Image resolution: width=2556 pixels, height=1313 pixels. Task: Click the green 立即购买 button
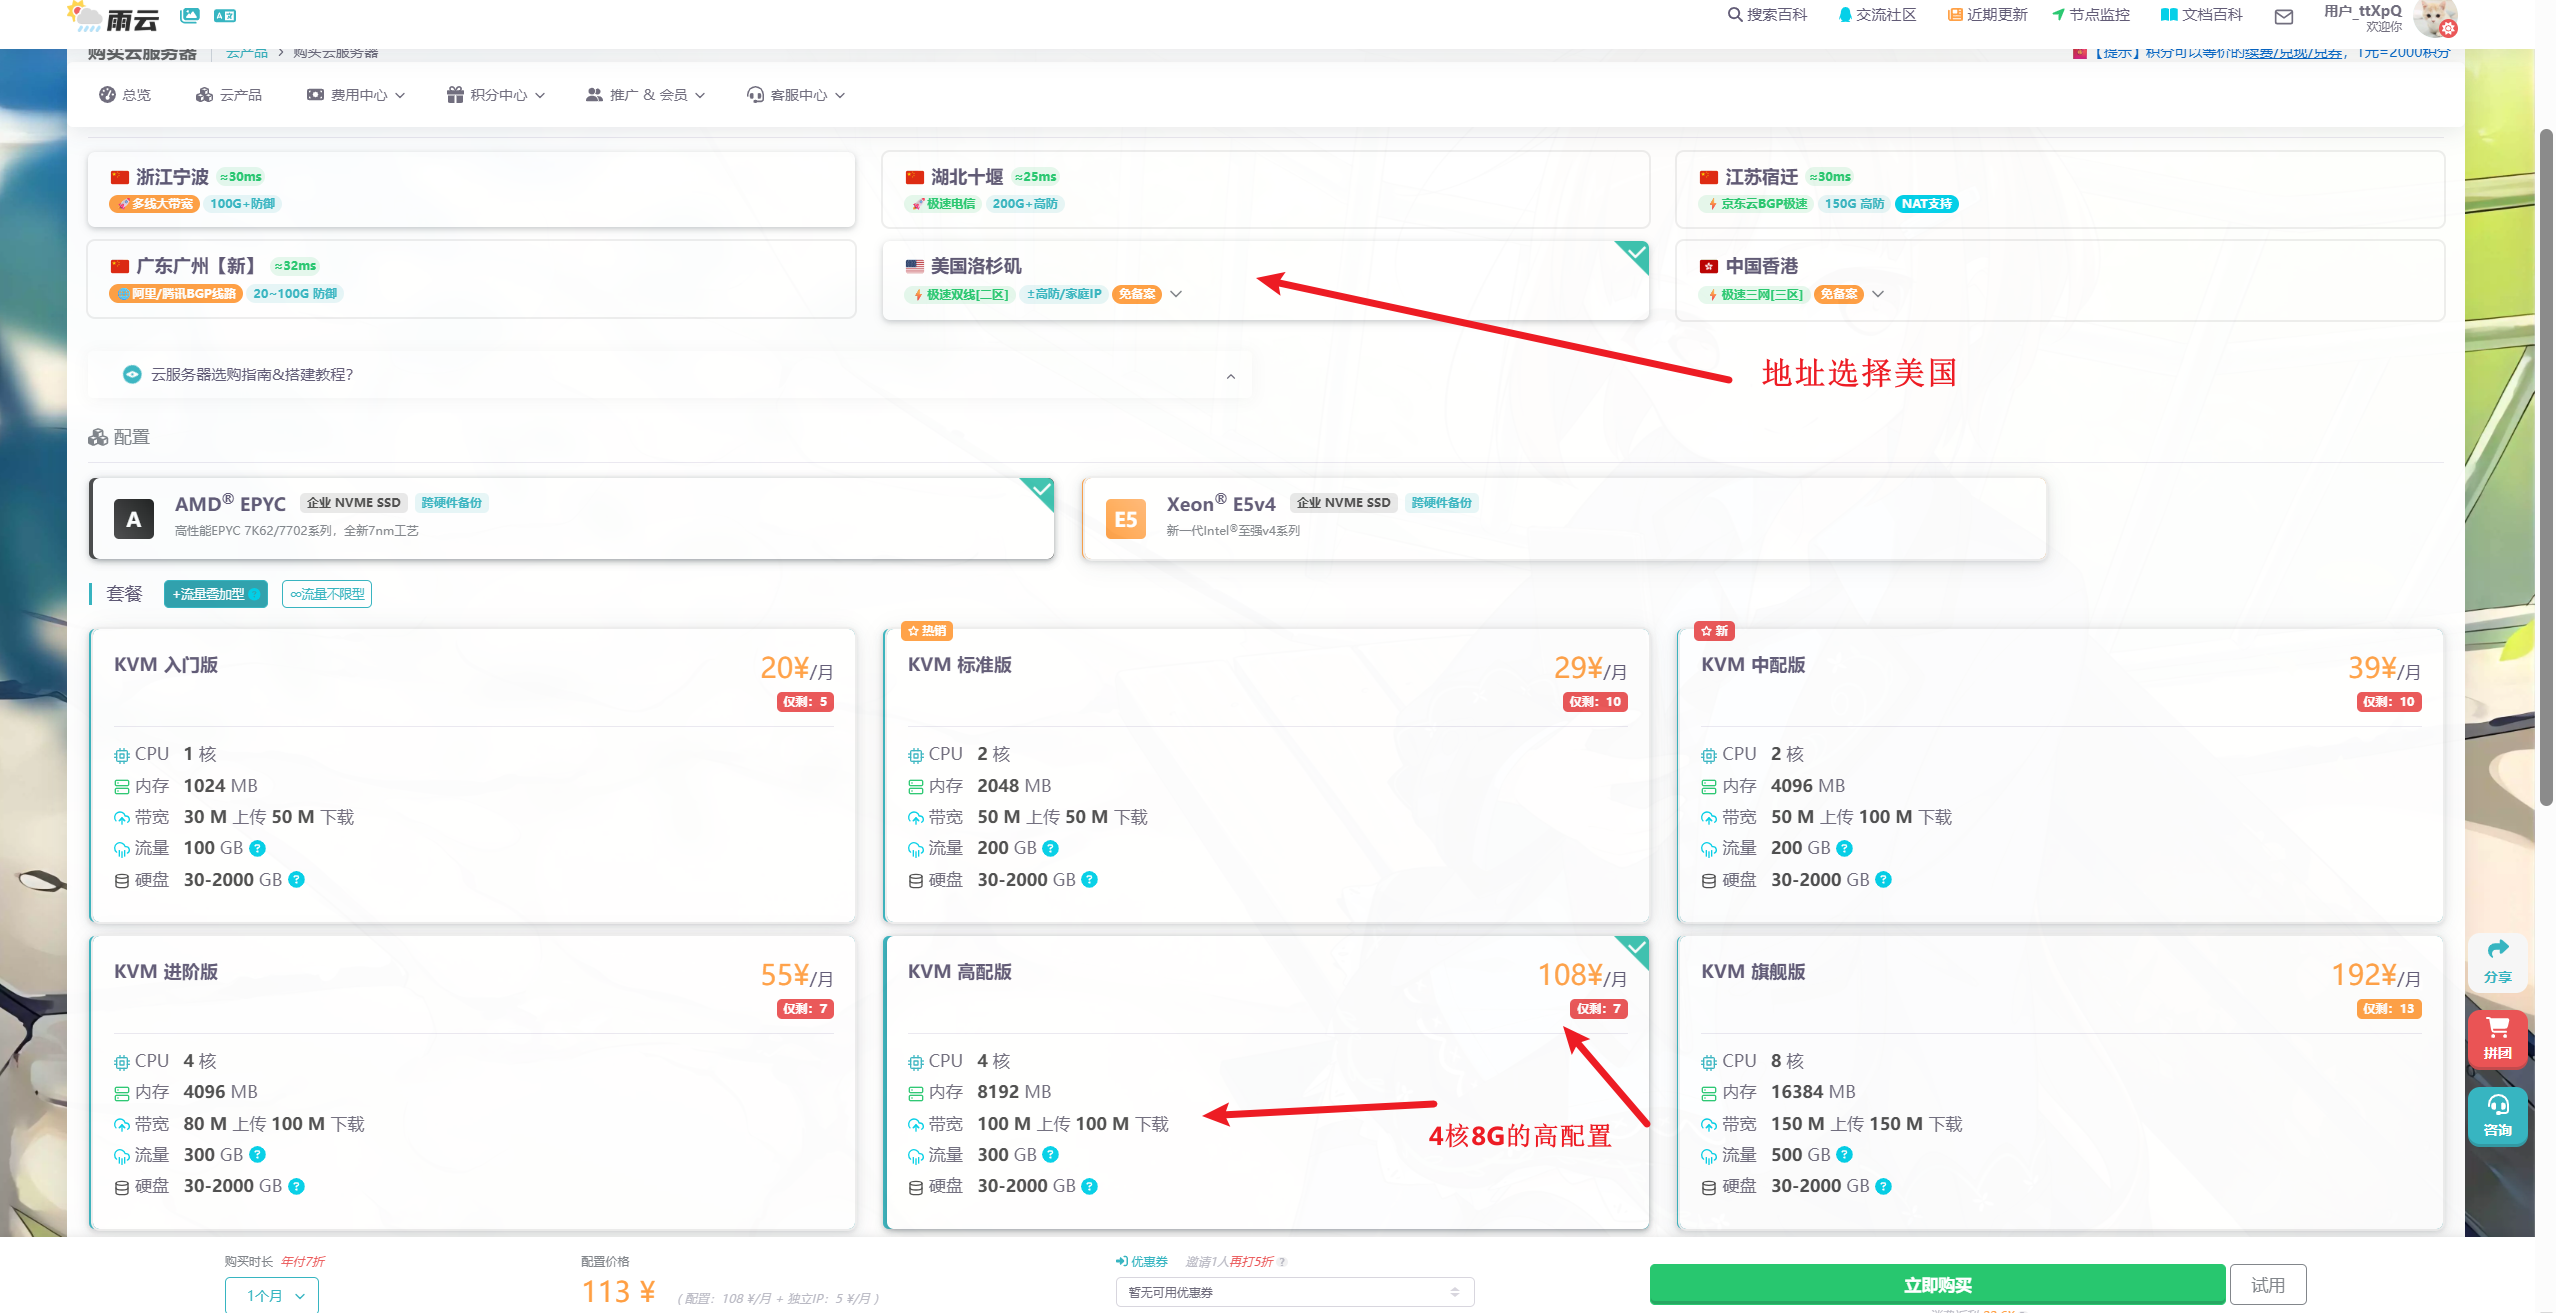(x=1936, y=1285)
